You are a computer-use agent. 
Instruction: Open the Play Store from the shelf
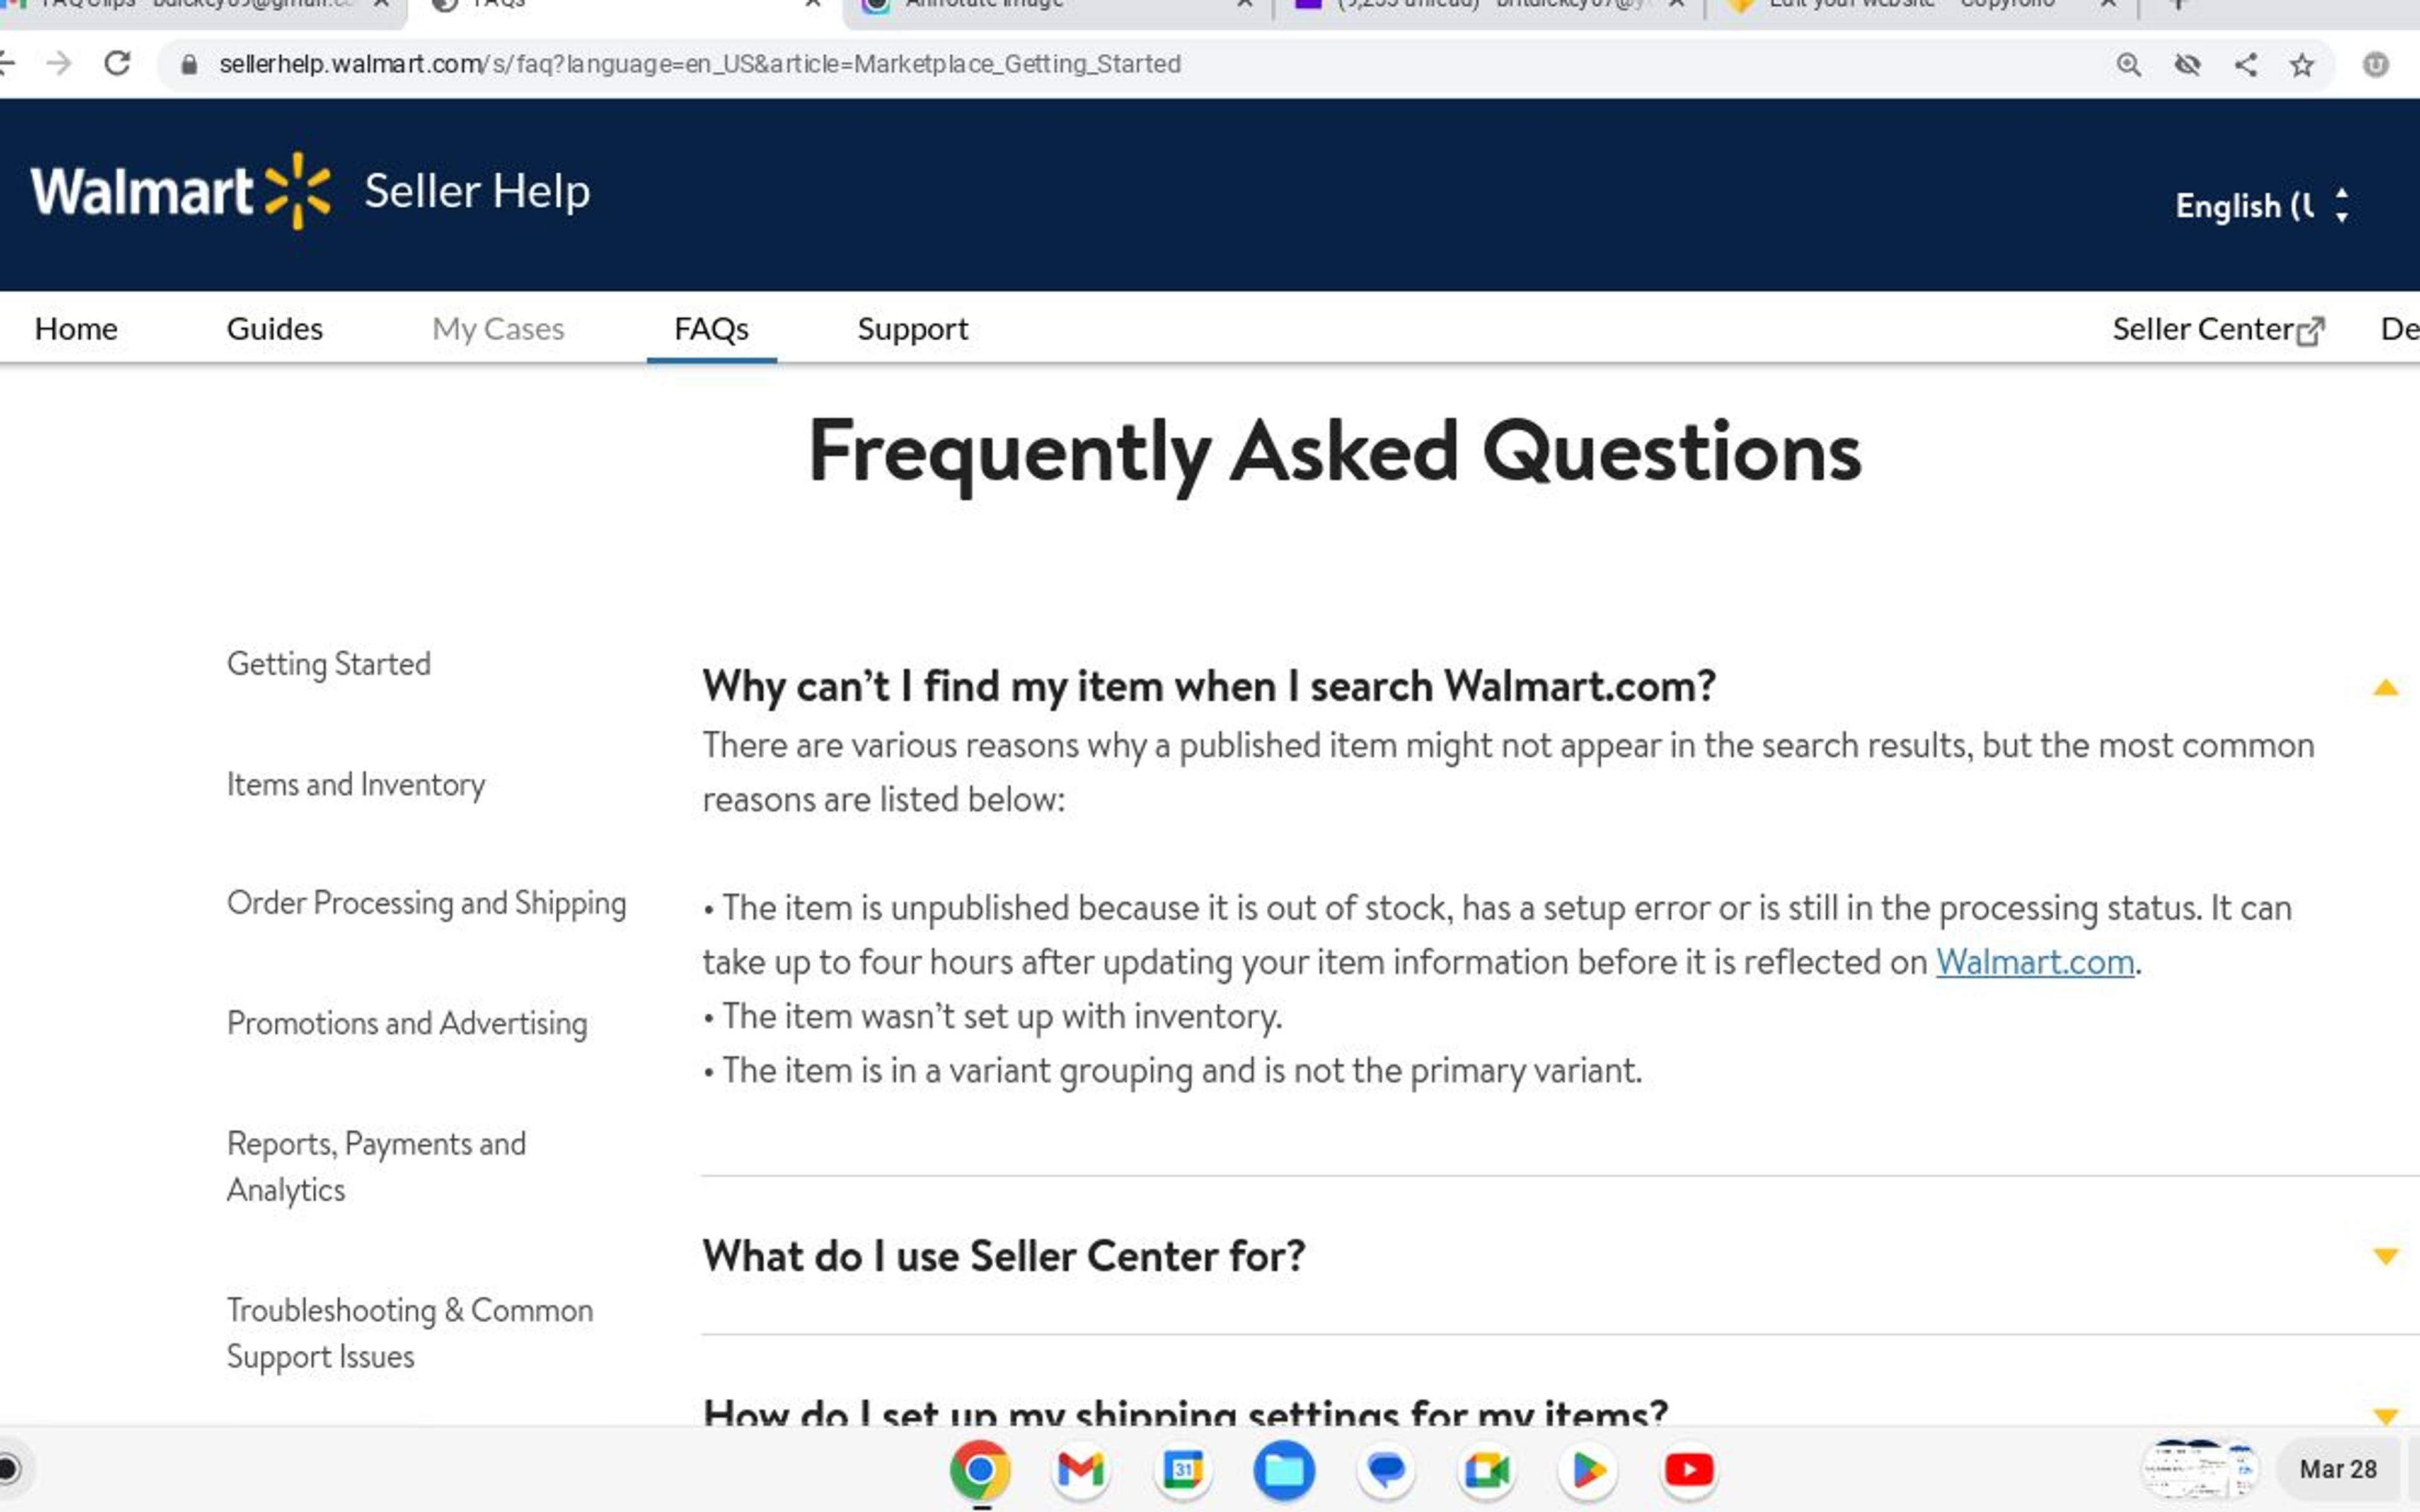point(1588,1470)
